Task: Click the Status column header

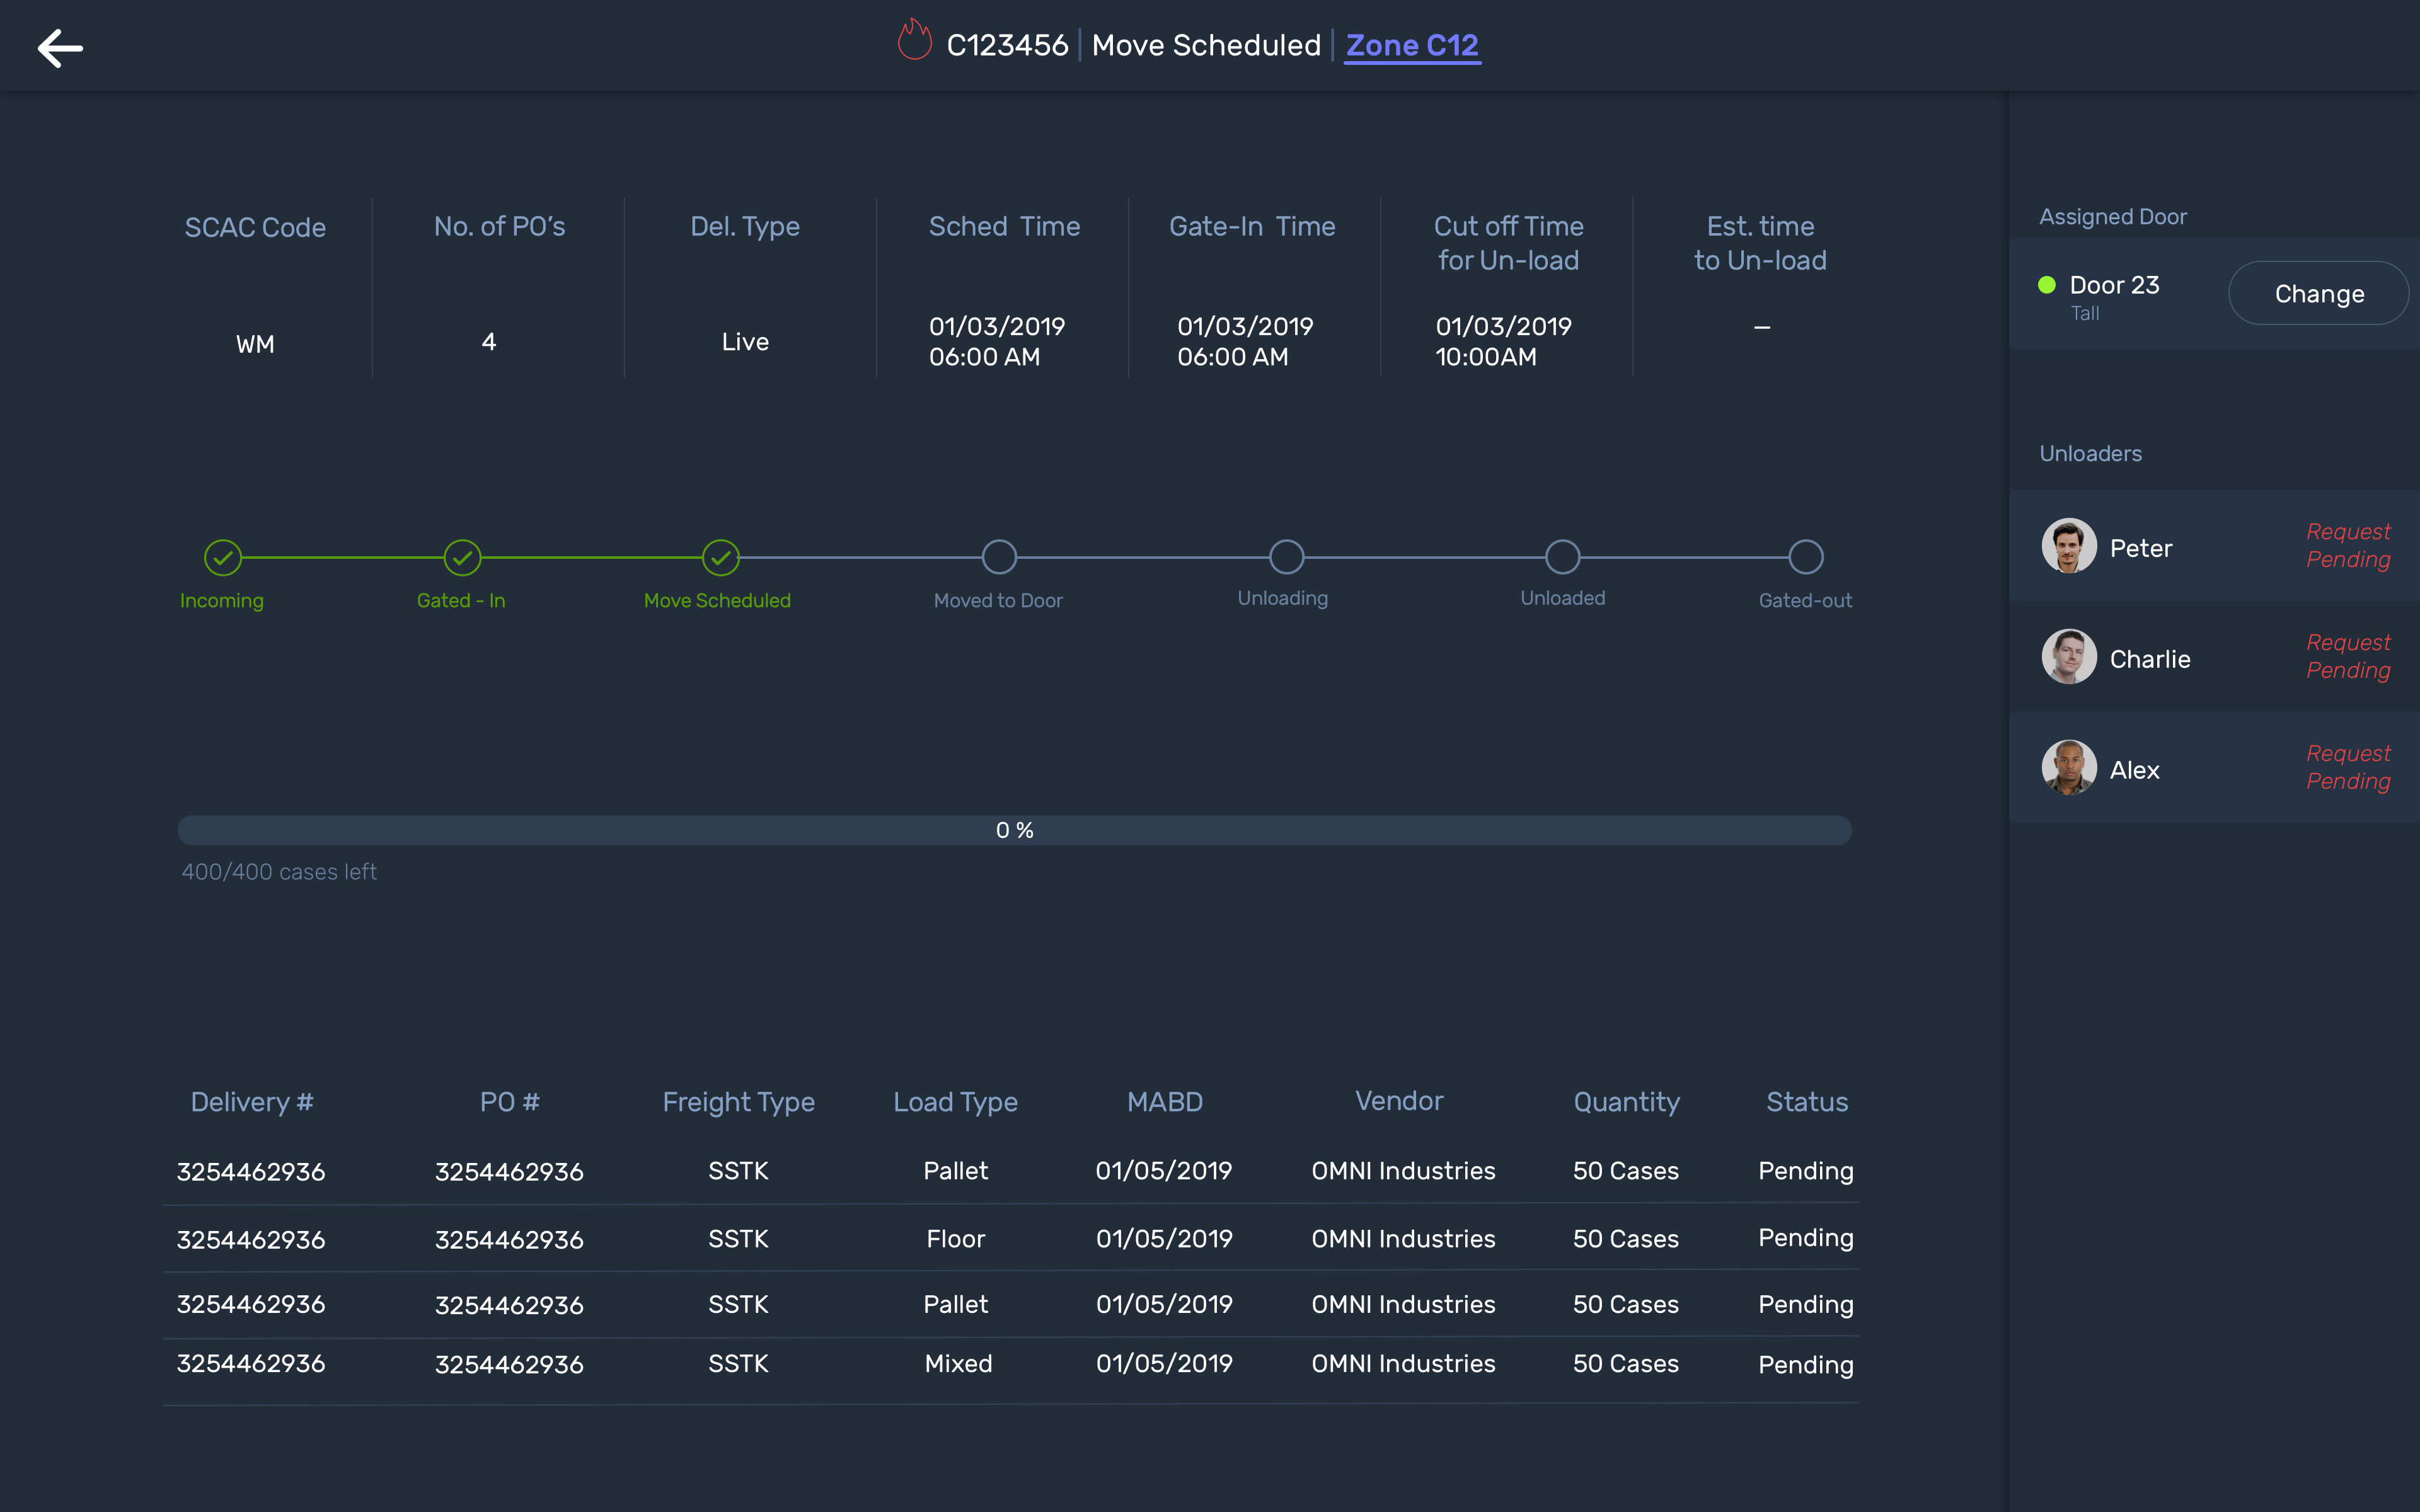Action: [1806, 1102]
